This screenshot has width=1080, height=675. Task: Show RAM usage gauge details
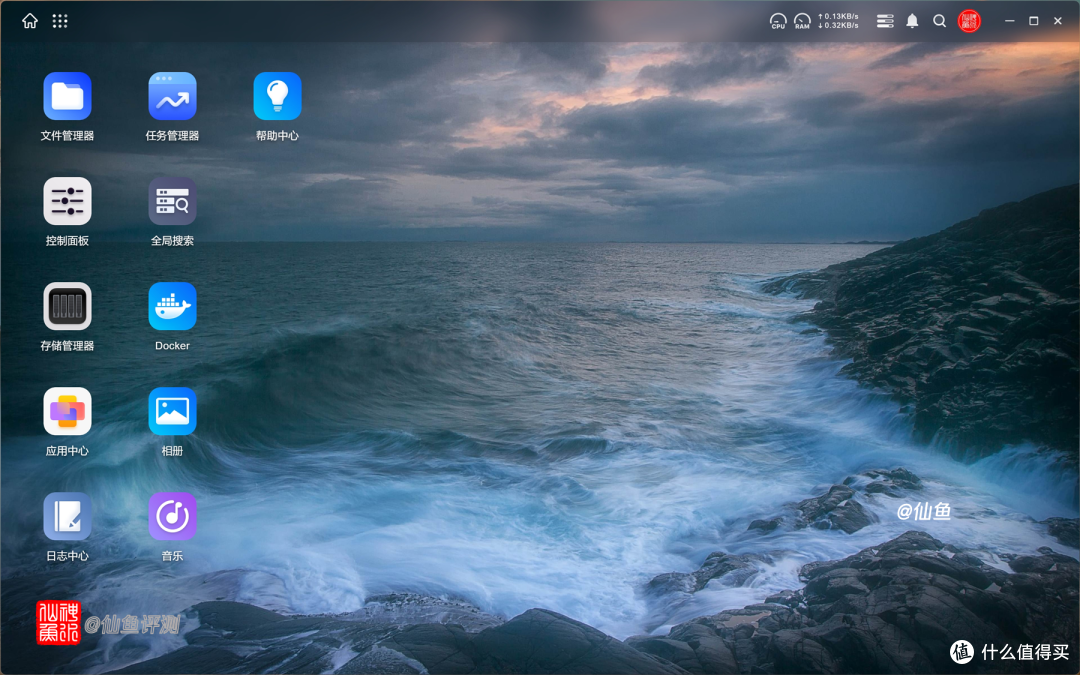coord(802,21)
